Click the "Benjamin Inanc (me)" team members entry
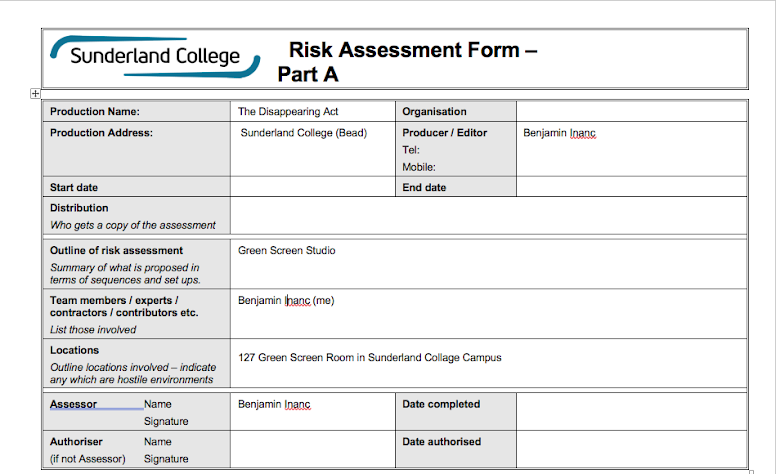 285,300
